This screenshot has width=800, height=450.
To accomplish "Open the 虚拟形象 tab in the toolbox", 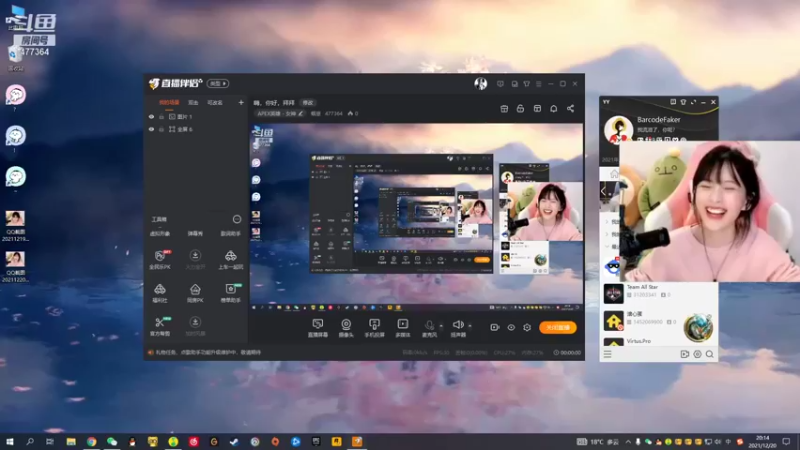I will [x=160, y=234].
